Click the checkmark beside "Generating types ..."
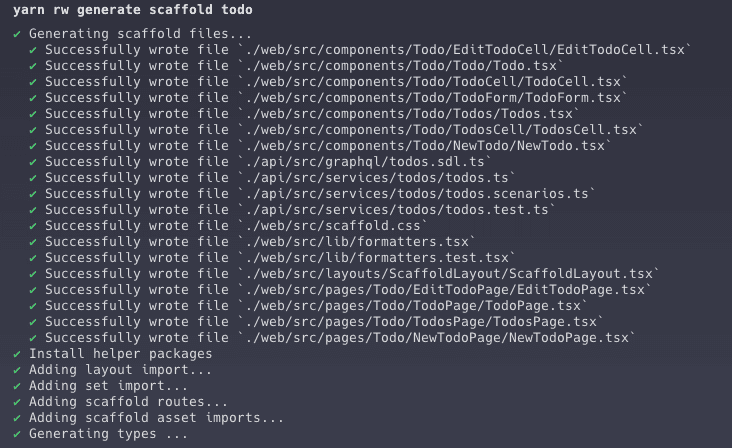This screenshot has width=732, height=448. tap(17, 434)
